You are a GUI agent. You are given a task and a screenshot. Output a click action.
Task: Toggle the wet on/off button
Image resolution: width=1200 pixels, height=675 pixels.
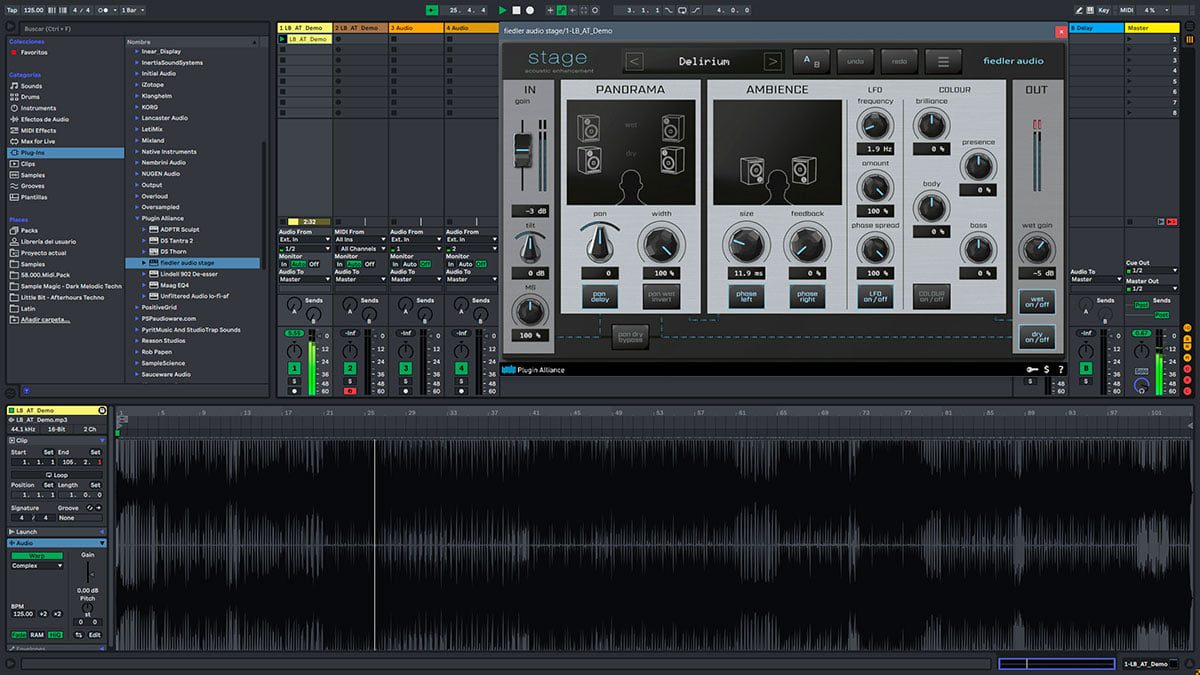[1037, 301]
